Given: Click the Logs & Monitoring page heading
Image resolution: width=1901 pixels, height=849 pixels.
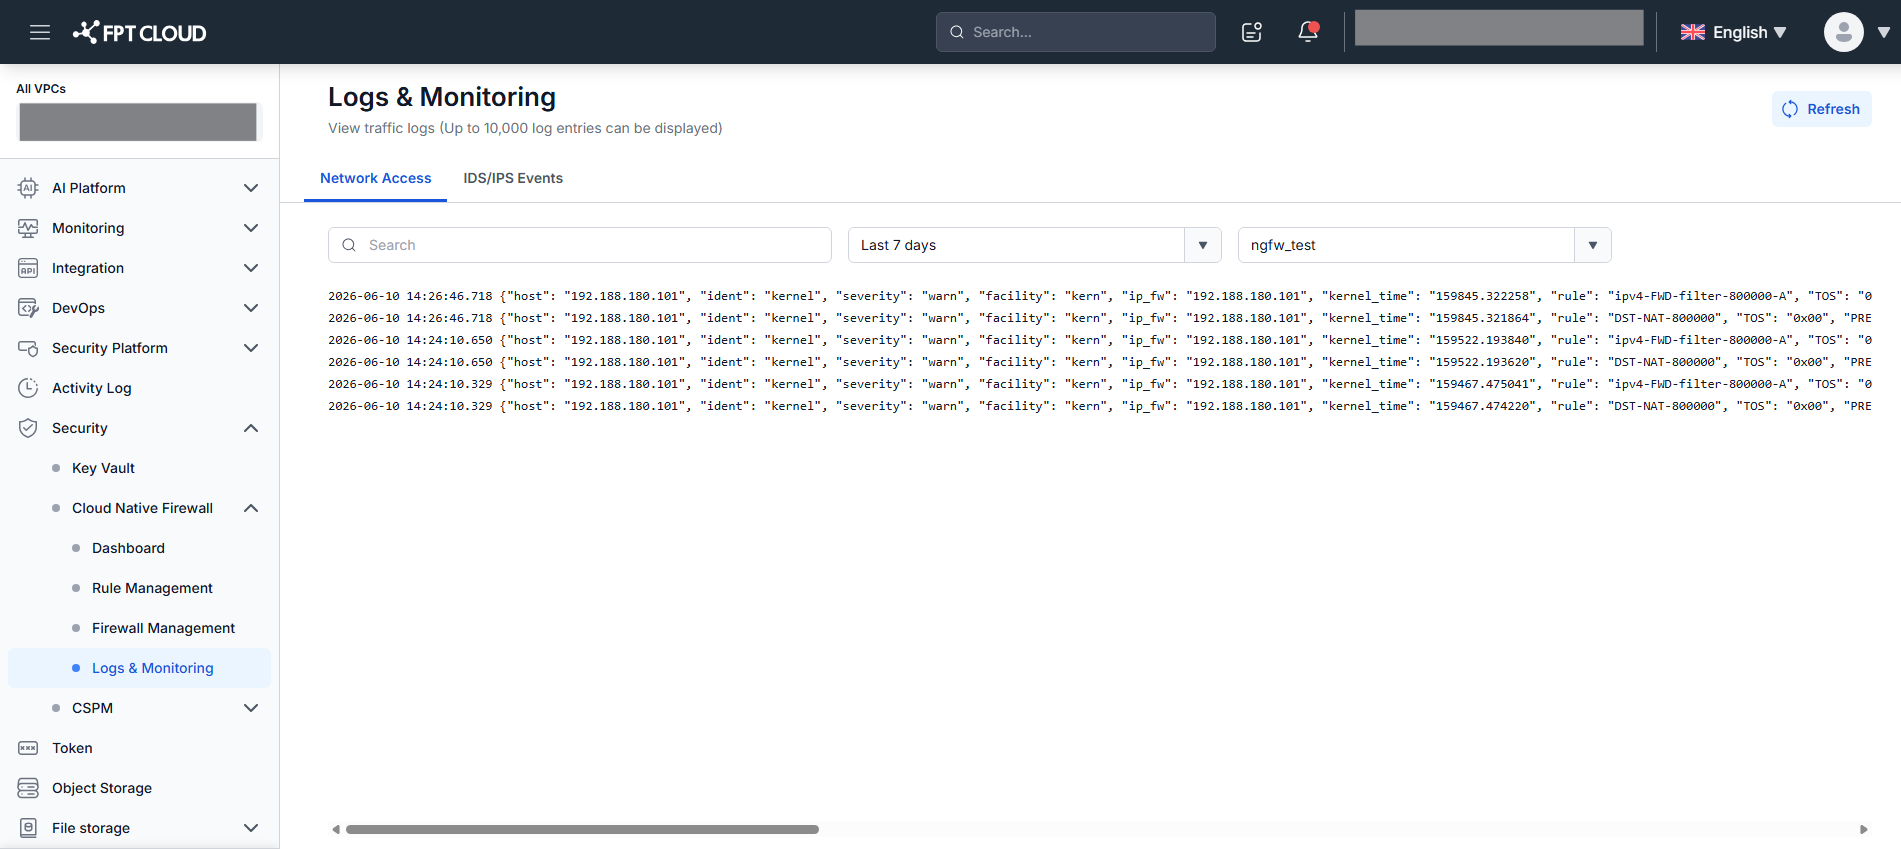Looking at the screenshot, I should coord(442,97).
